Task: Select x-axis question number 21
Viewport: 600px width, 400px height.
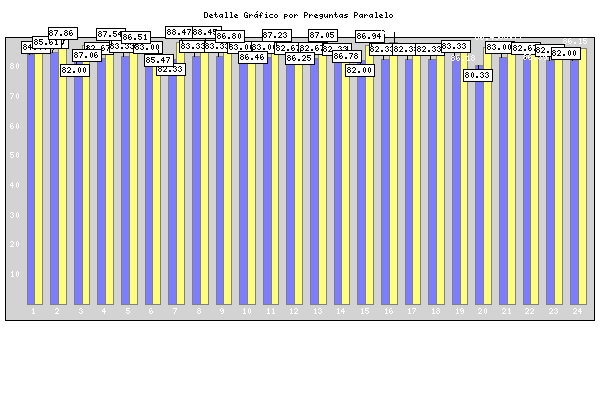Action: (506, 311)
